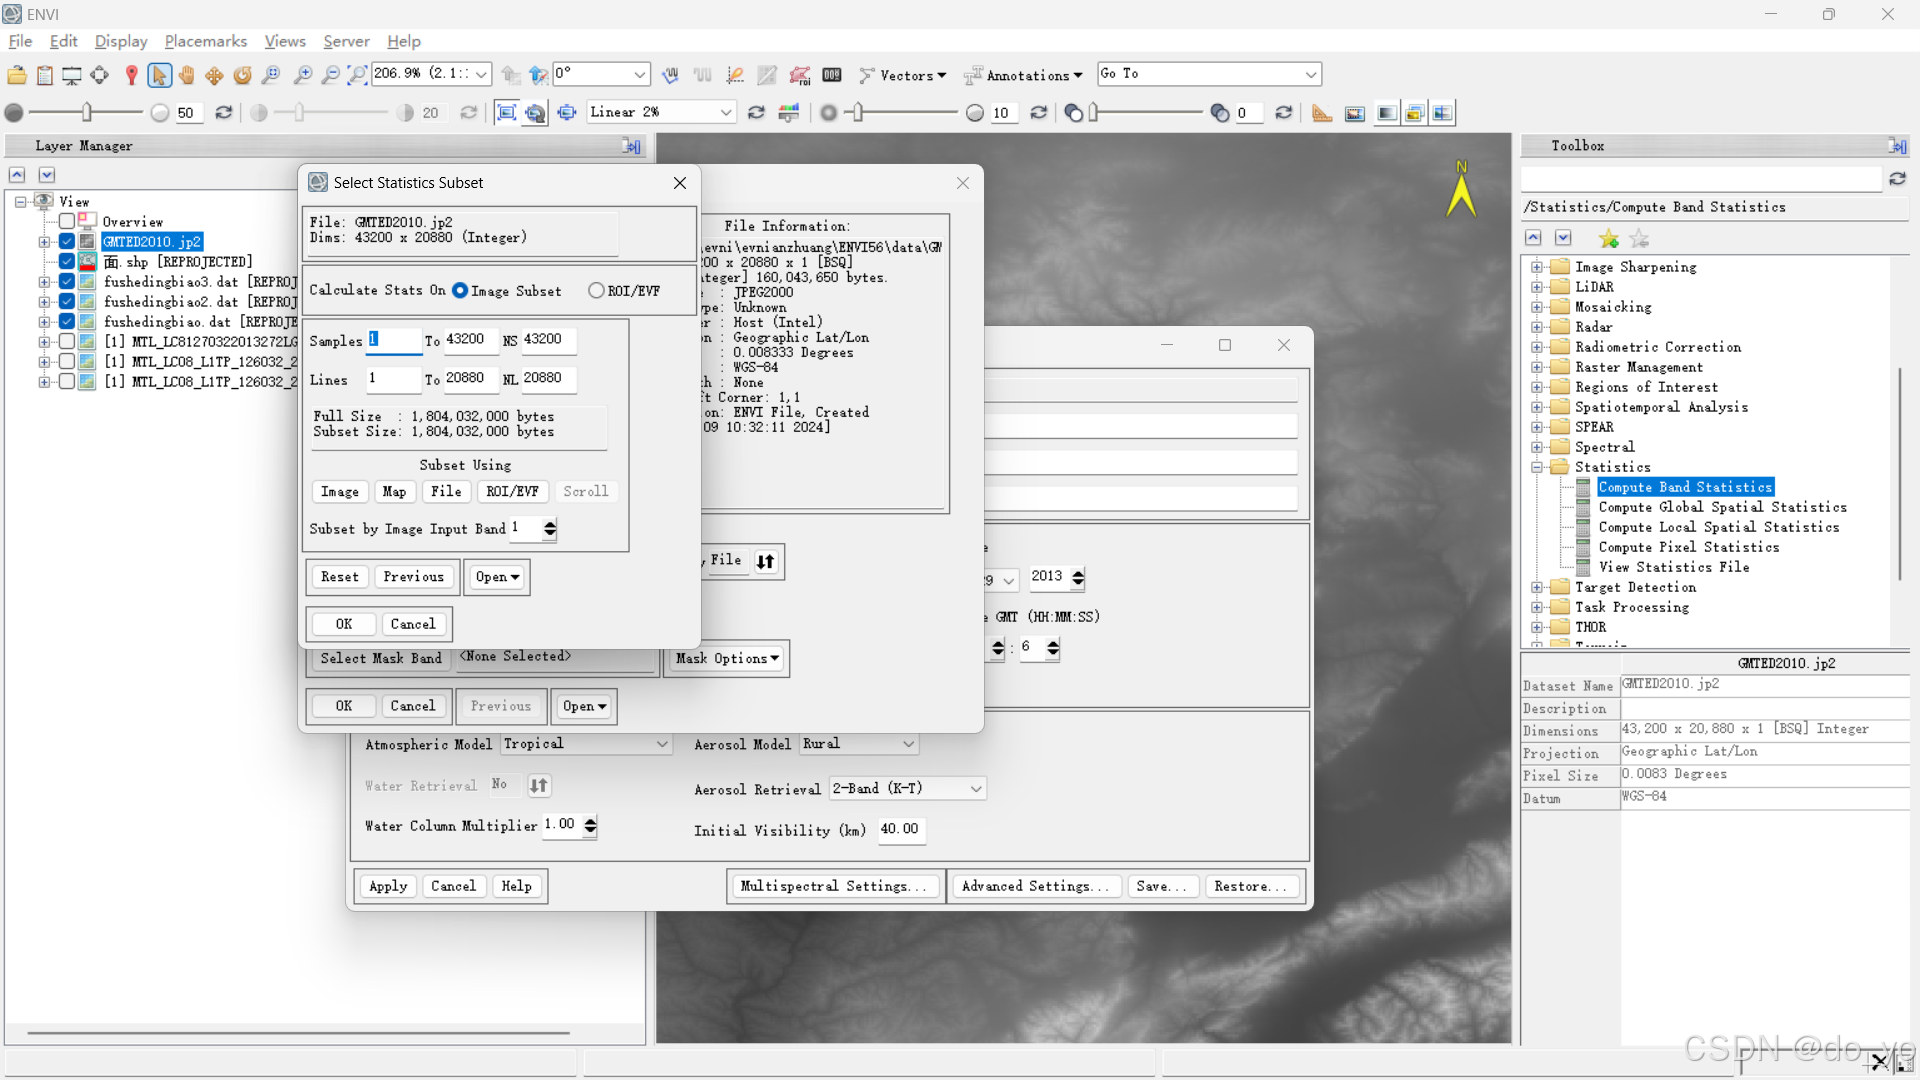Open the ROI tool icon
Image resolution: width=1920 pixels, height=1080 pixels.
[799, 75]
